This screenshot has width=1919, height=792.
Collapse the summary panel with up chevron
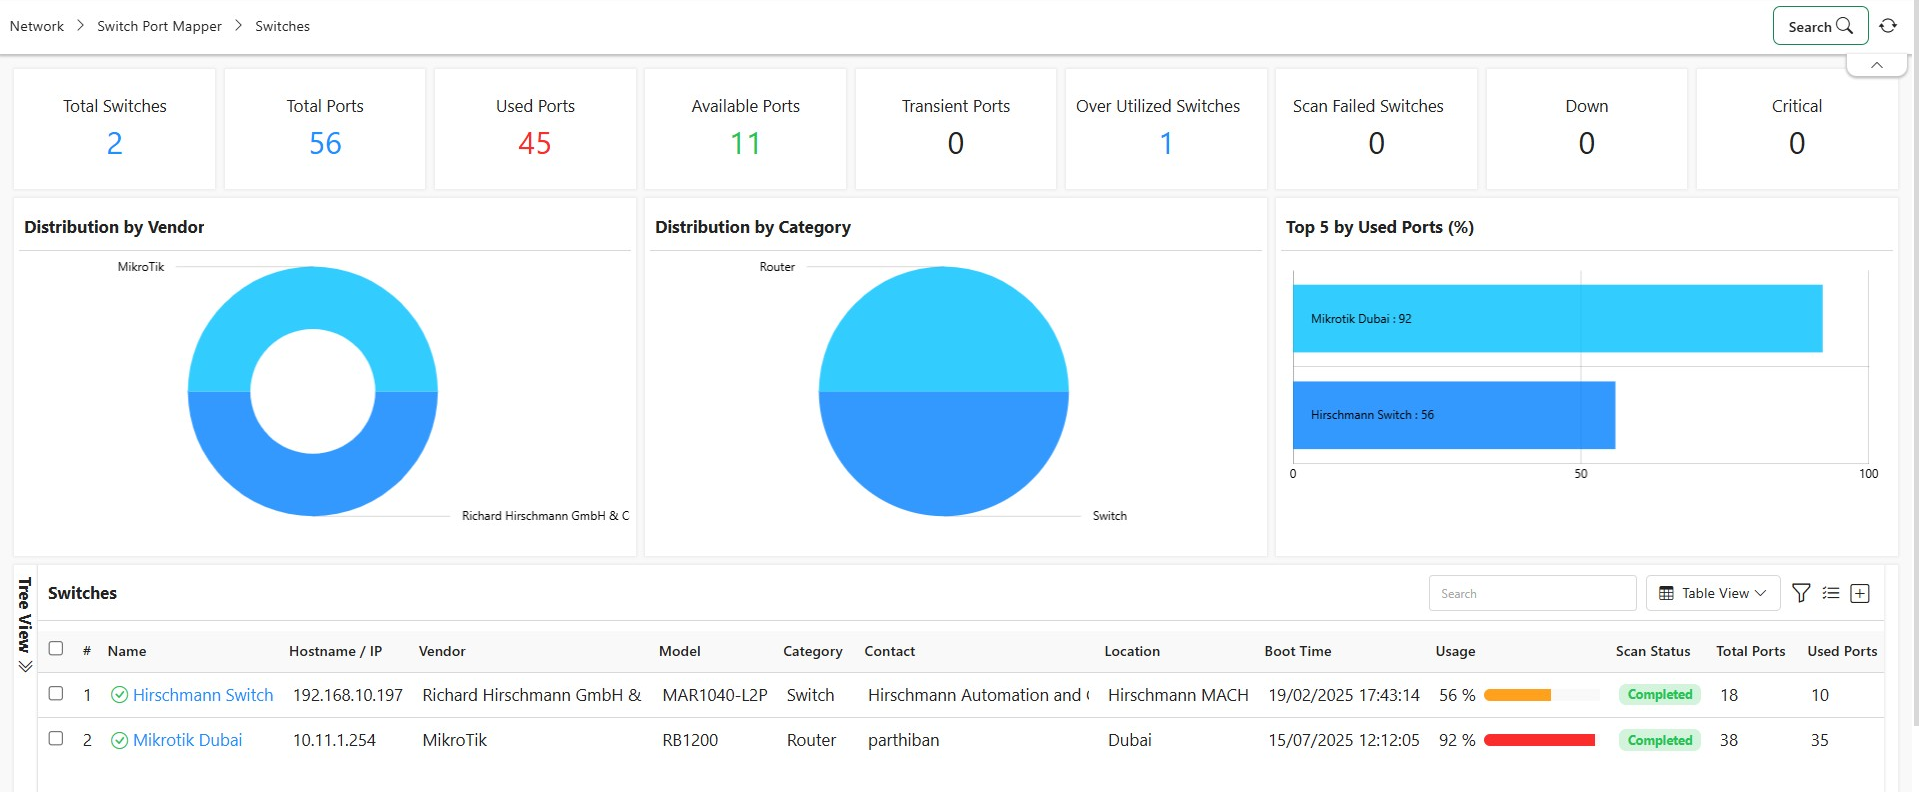[1876, 65]
